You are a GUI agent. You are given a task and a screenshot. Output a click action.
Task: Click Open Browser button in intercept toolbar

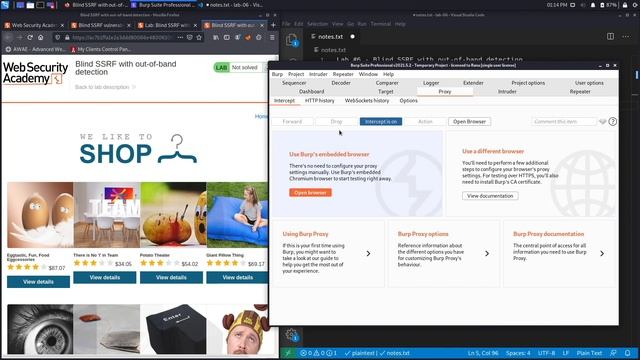469,122
